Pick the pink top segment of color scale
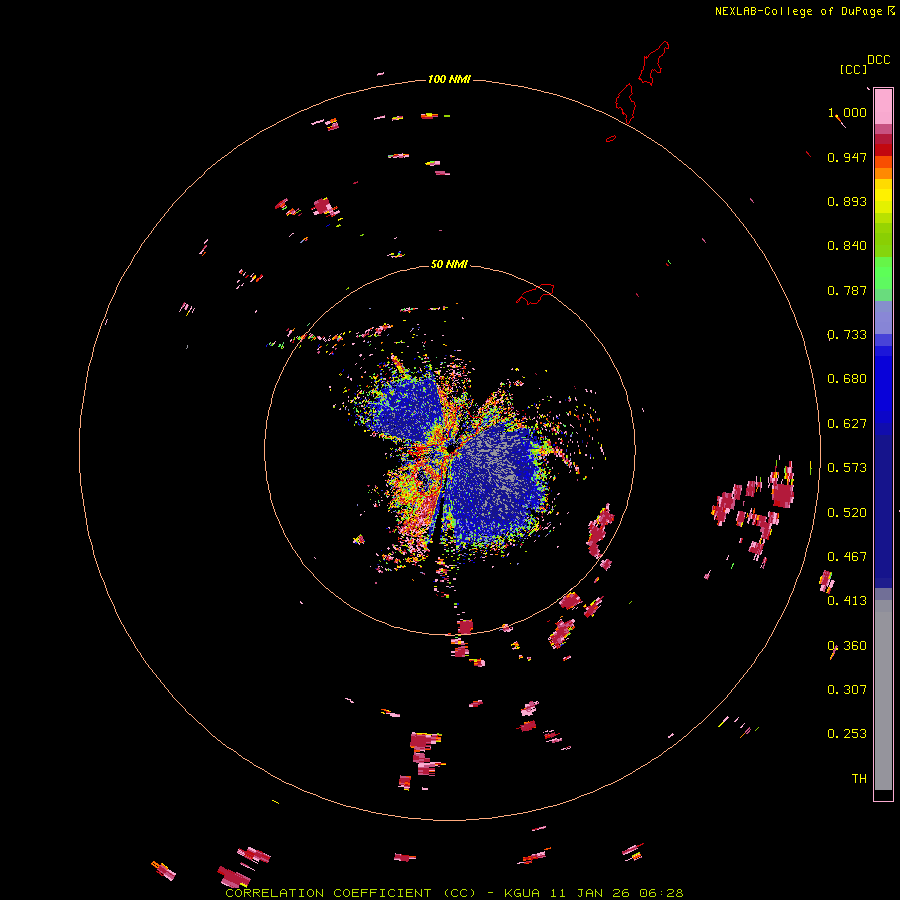This screenshot has width=900, height=900. click(x=883, y=107)
